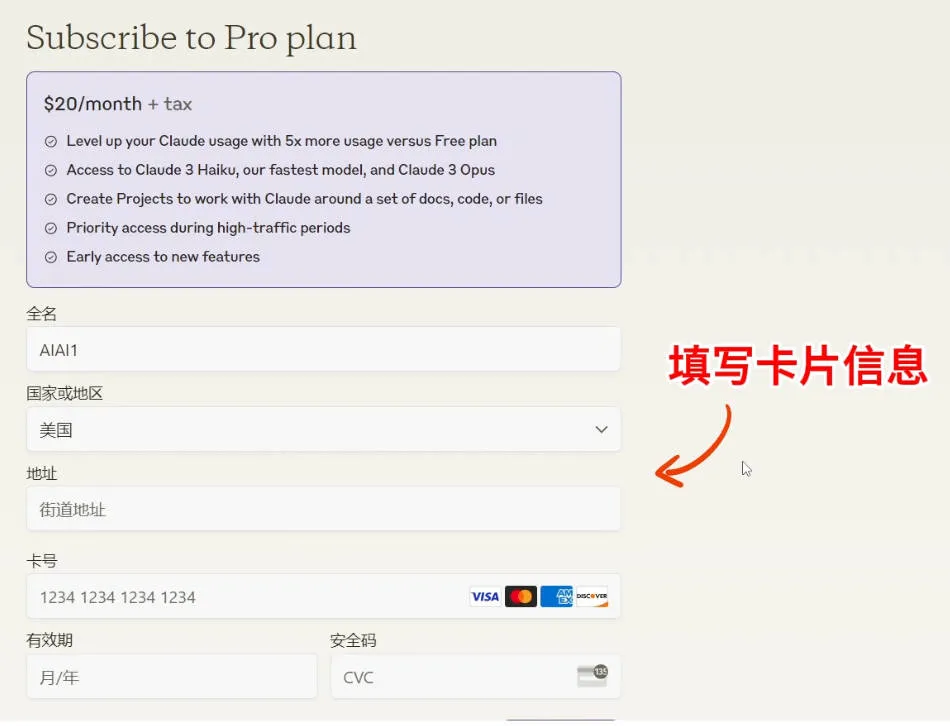Click checkmark icon beside 'Priority access'
This screenshot has width=950, height=726.
(x=51, y=228)
